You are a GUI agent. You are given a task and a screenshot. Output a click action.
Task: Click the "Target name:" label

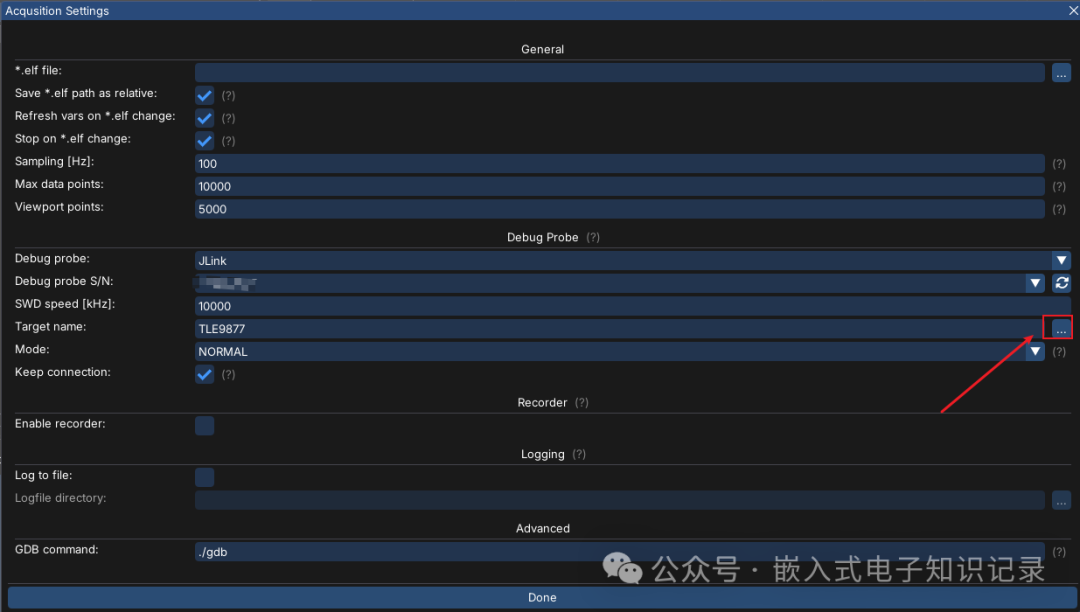pos(50,327)
